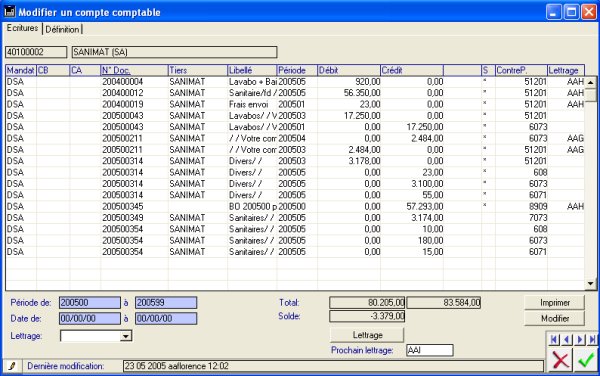This screenshot has height=376, width=600.
Task: Click the total debit value 80.205,00
Action: (367, 303)
